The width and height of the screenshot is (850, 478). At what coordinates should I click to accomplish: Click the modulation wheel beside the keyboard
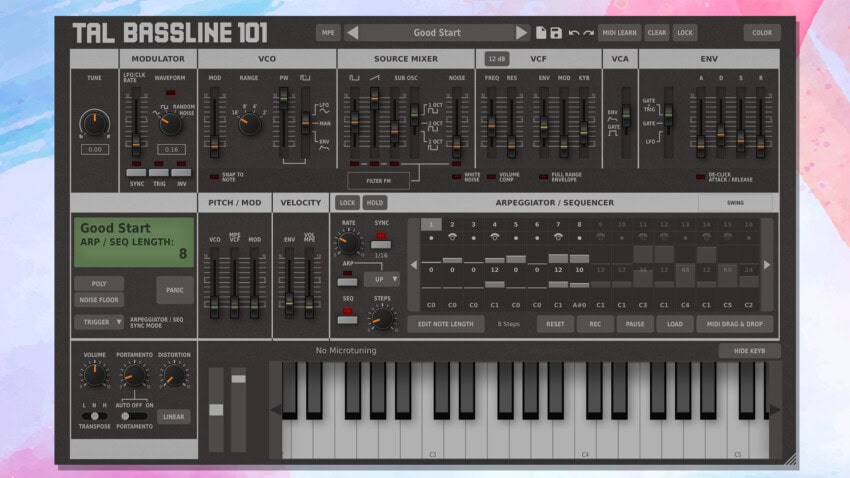(239, 409)
